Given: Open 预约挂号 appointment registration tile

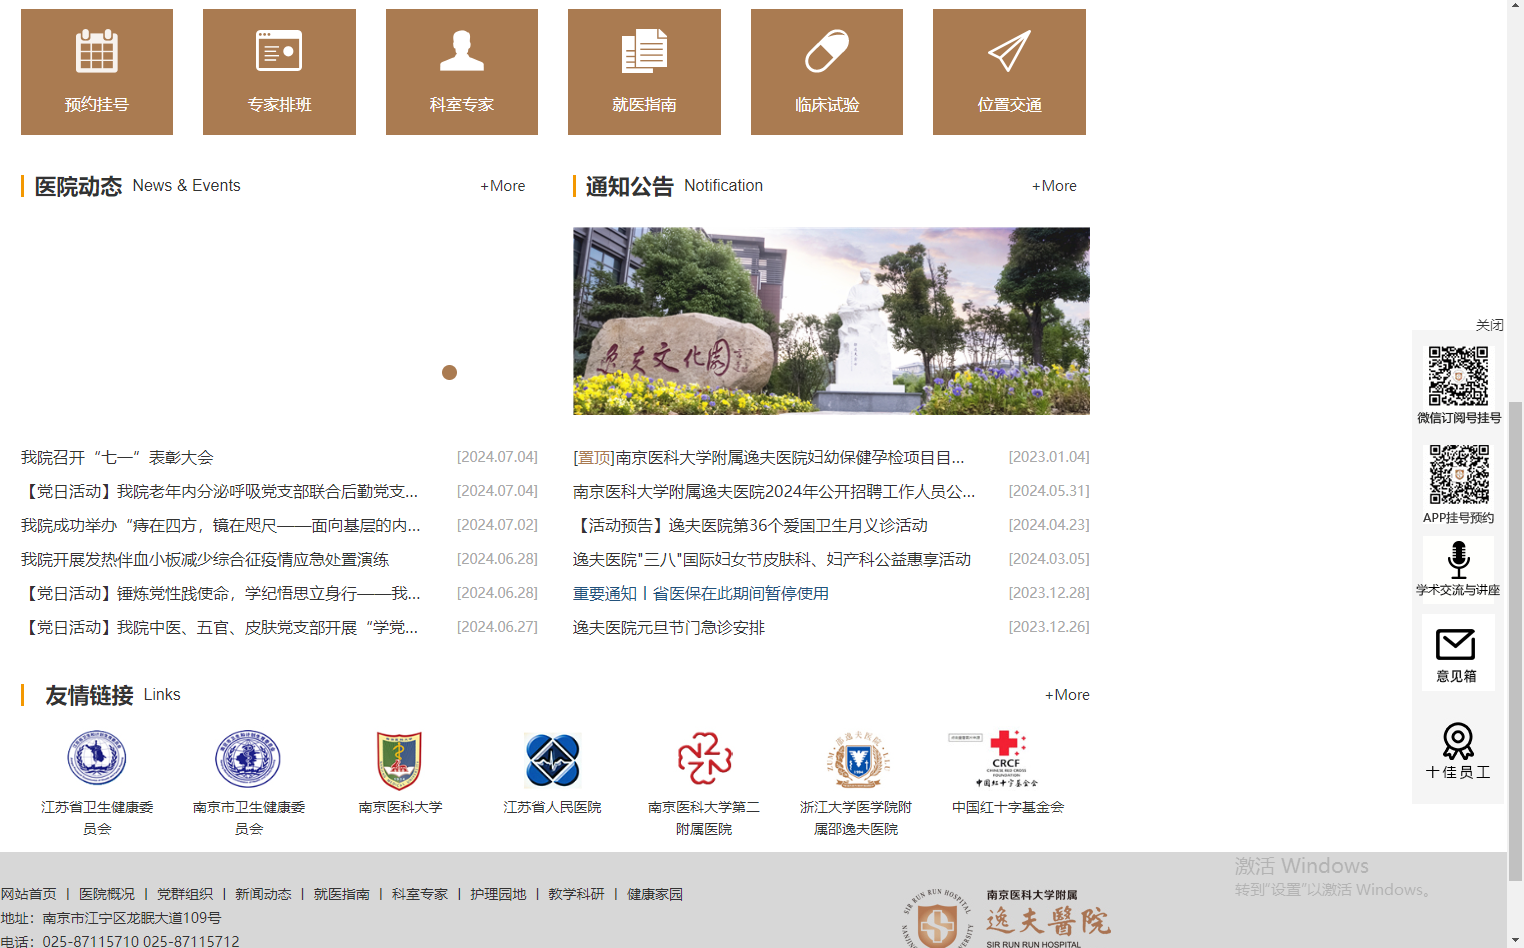Looking at the screenshot, I should pyautogui.click(x=97, y=72).
